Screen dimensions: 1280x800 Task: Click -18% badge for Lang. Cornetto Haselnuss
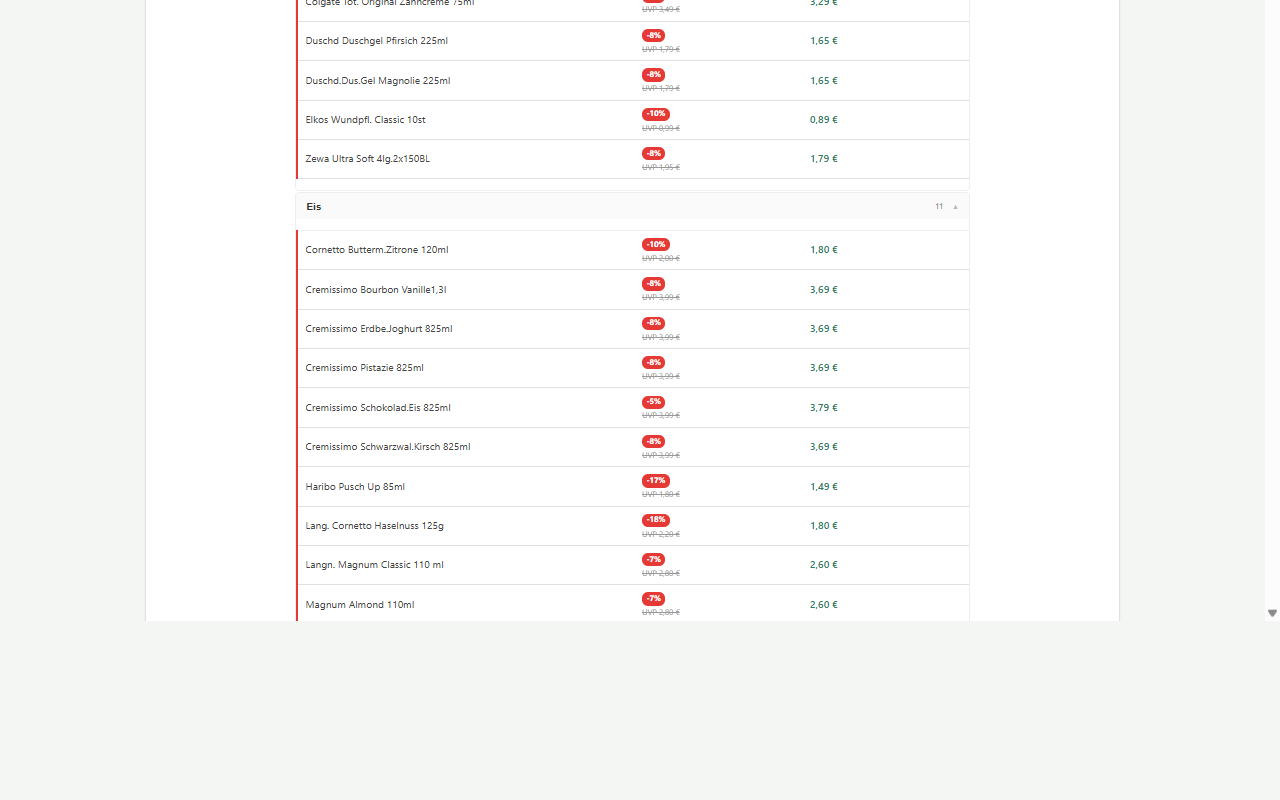pyautogui.click(x=656, y=520)
